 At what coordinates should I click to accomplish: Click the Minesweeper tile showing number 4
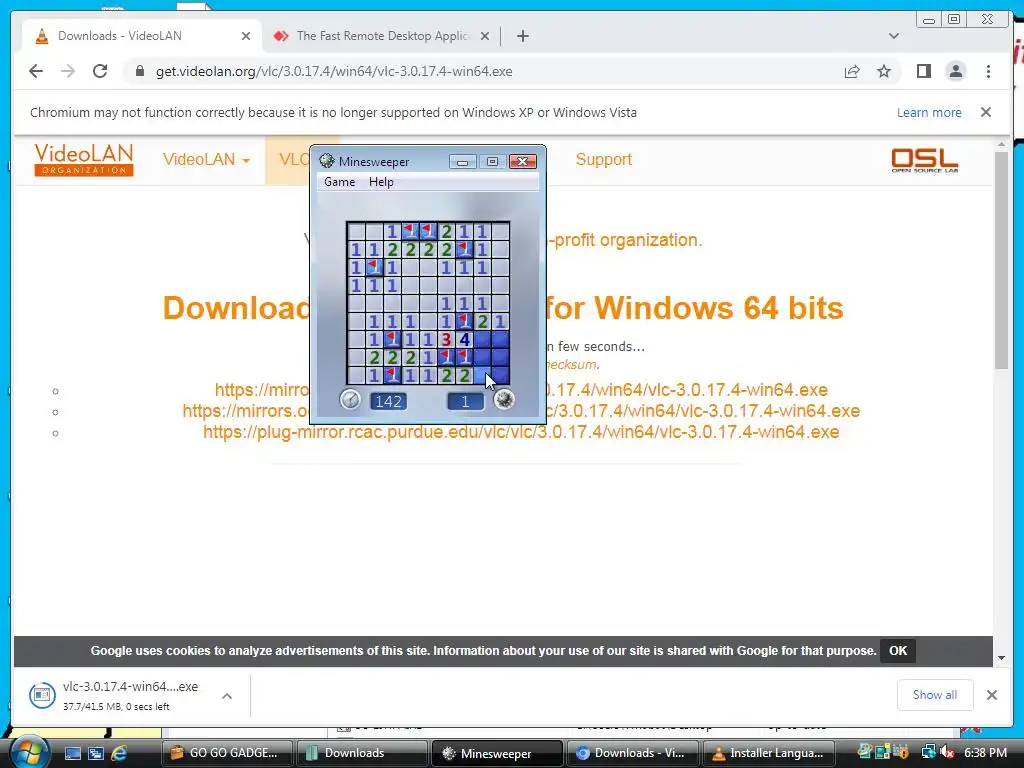click(x=464, y=339)
